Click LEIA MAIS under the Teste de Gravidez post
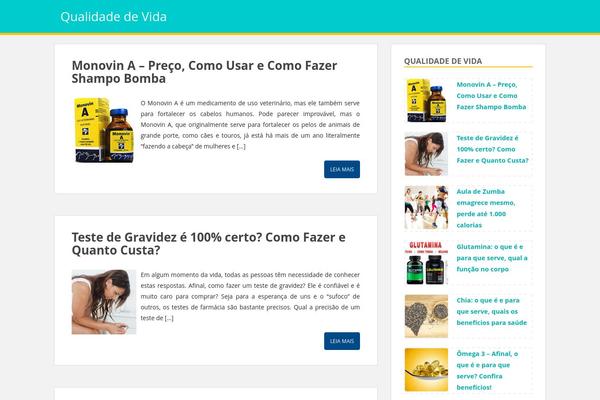 [342, 341]
